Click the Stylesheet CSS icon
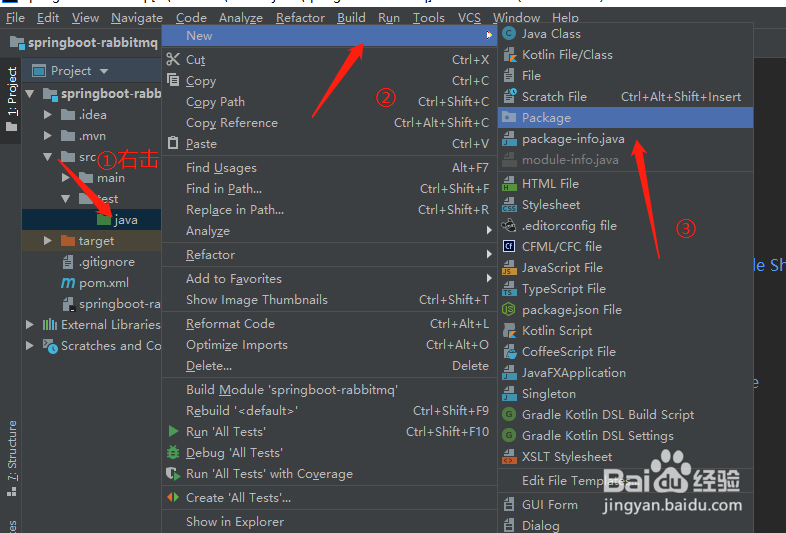 click(509, 205)
